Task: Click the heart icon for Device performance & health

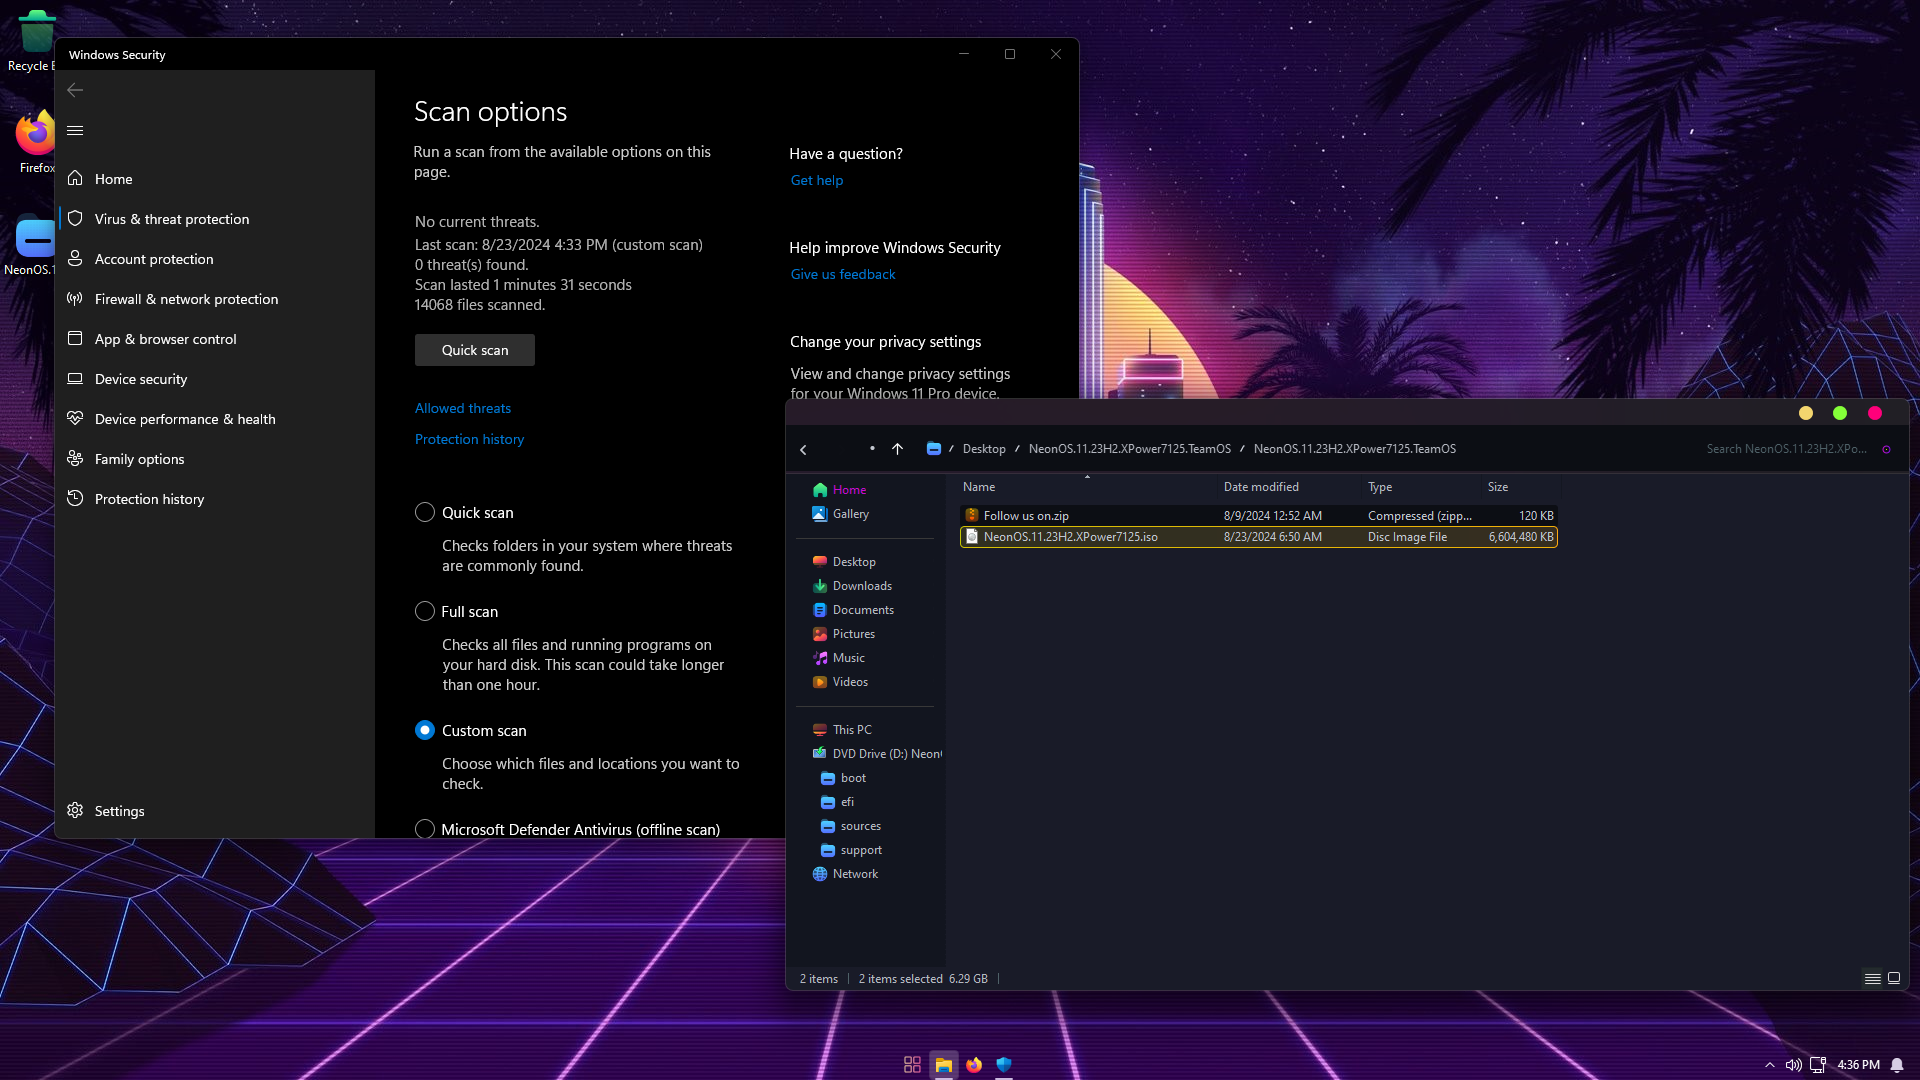Action: [x=75, y=418]
